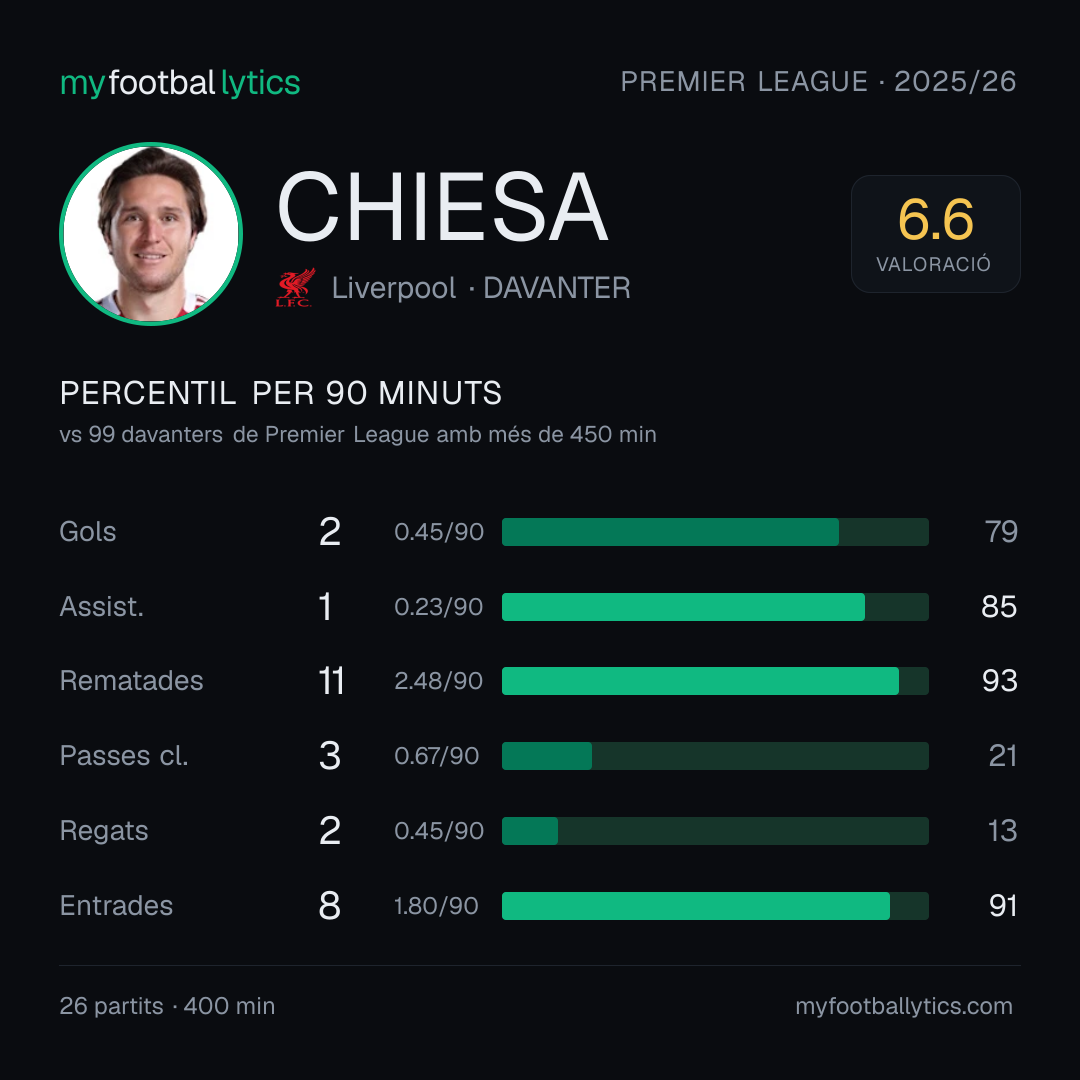The image size is (1080, 1080).
Task: Click the Liverpool team name
Action: coord(394,288)
